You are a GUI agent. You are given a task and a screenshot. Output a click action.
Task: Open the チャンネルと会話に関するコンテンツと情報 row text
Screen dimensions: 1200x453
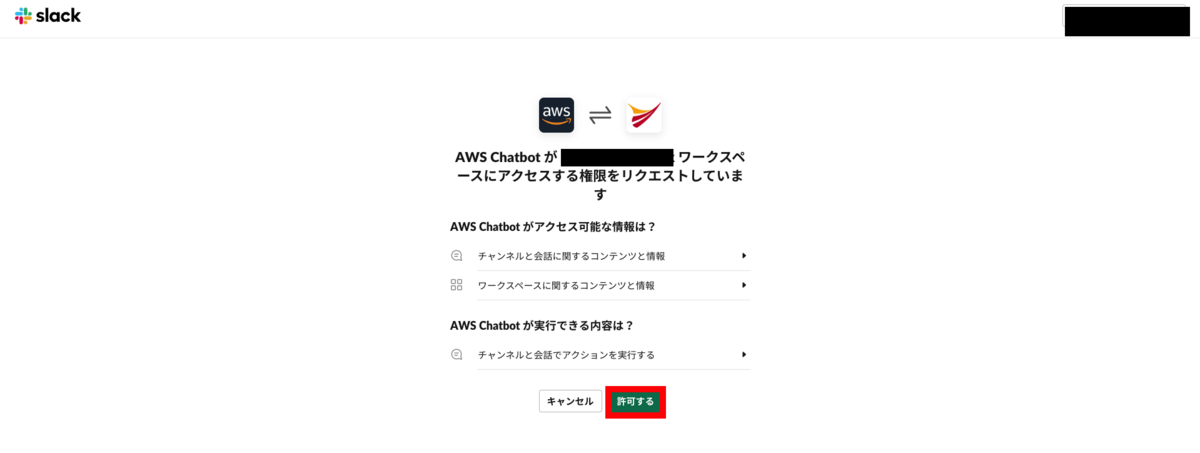(571, 256)
